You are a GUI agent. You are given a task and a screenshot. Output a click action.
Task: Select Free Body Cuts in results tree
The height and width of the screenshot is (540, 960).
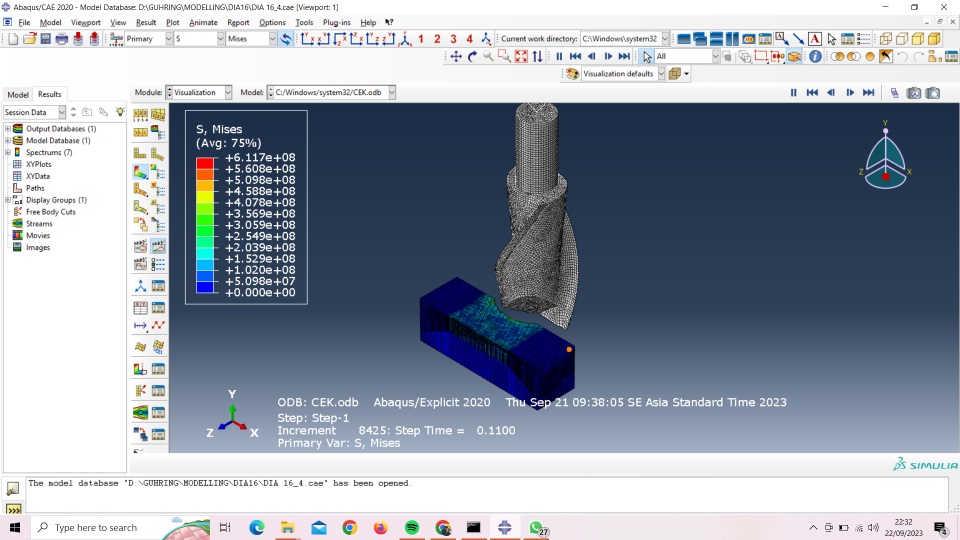[x=51, y=212]
